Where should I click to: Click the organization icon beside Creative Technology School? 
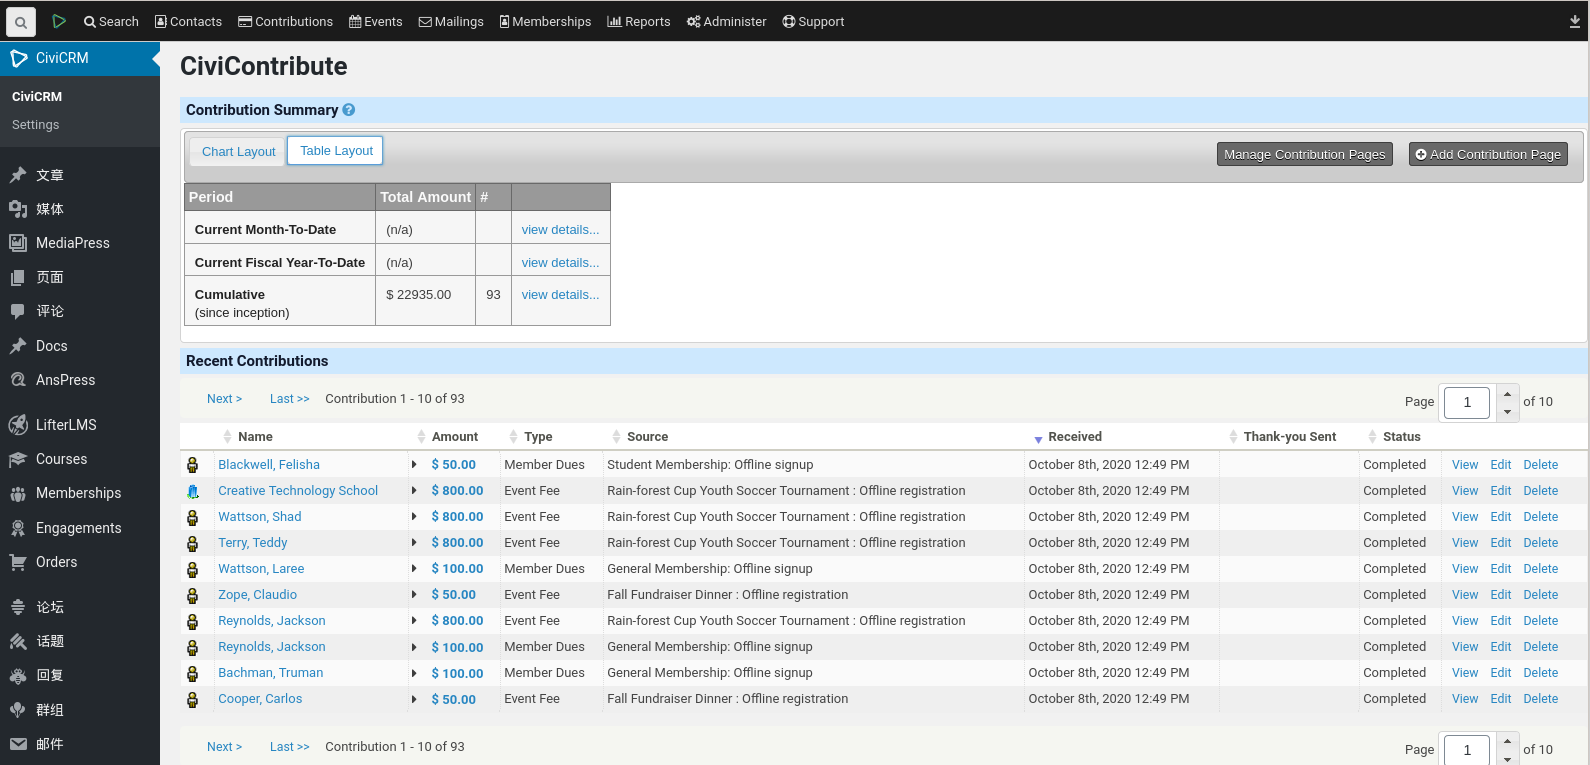(x=193, y=491)
